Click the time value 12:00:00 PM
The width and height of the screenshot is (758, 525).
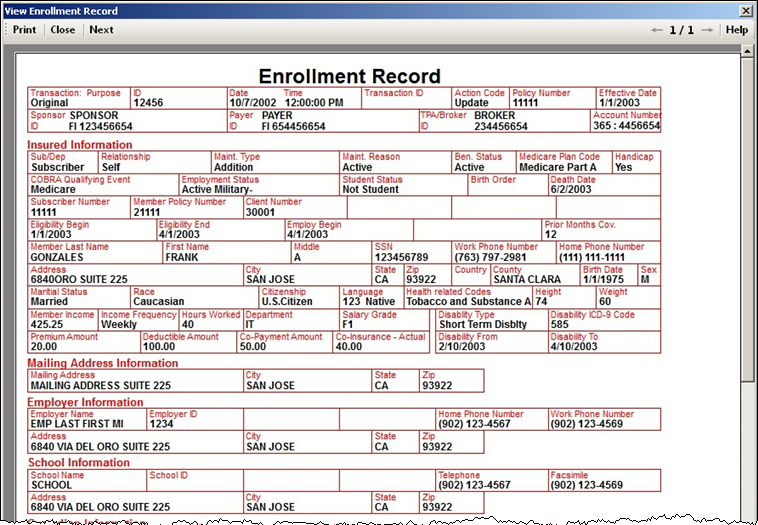(314, 102)
